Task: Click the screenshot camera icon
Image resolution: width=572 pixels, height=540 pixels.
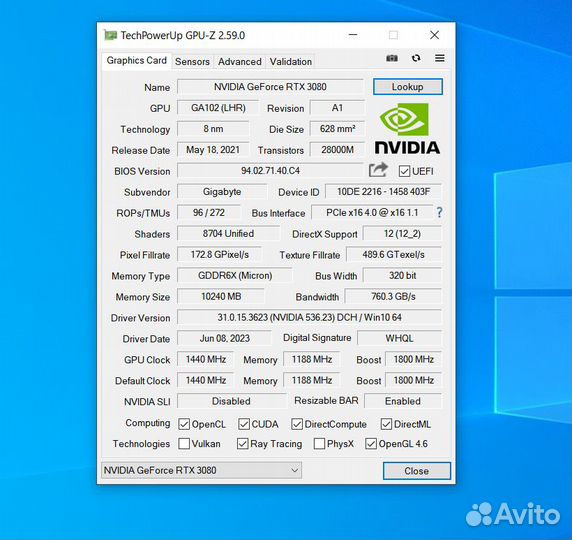Action: (392, 58)
